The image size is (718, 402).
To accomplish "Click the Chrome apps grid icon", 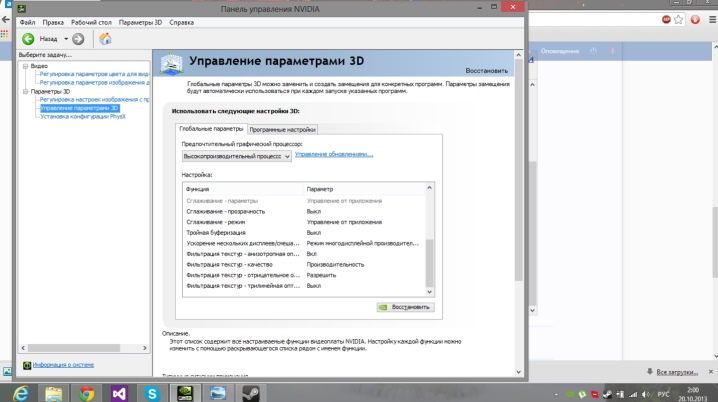I will point(4,34).
